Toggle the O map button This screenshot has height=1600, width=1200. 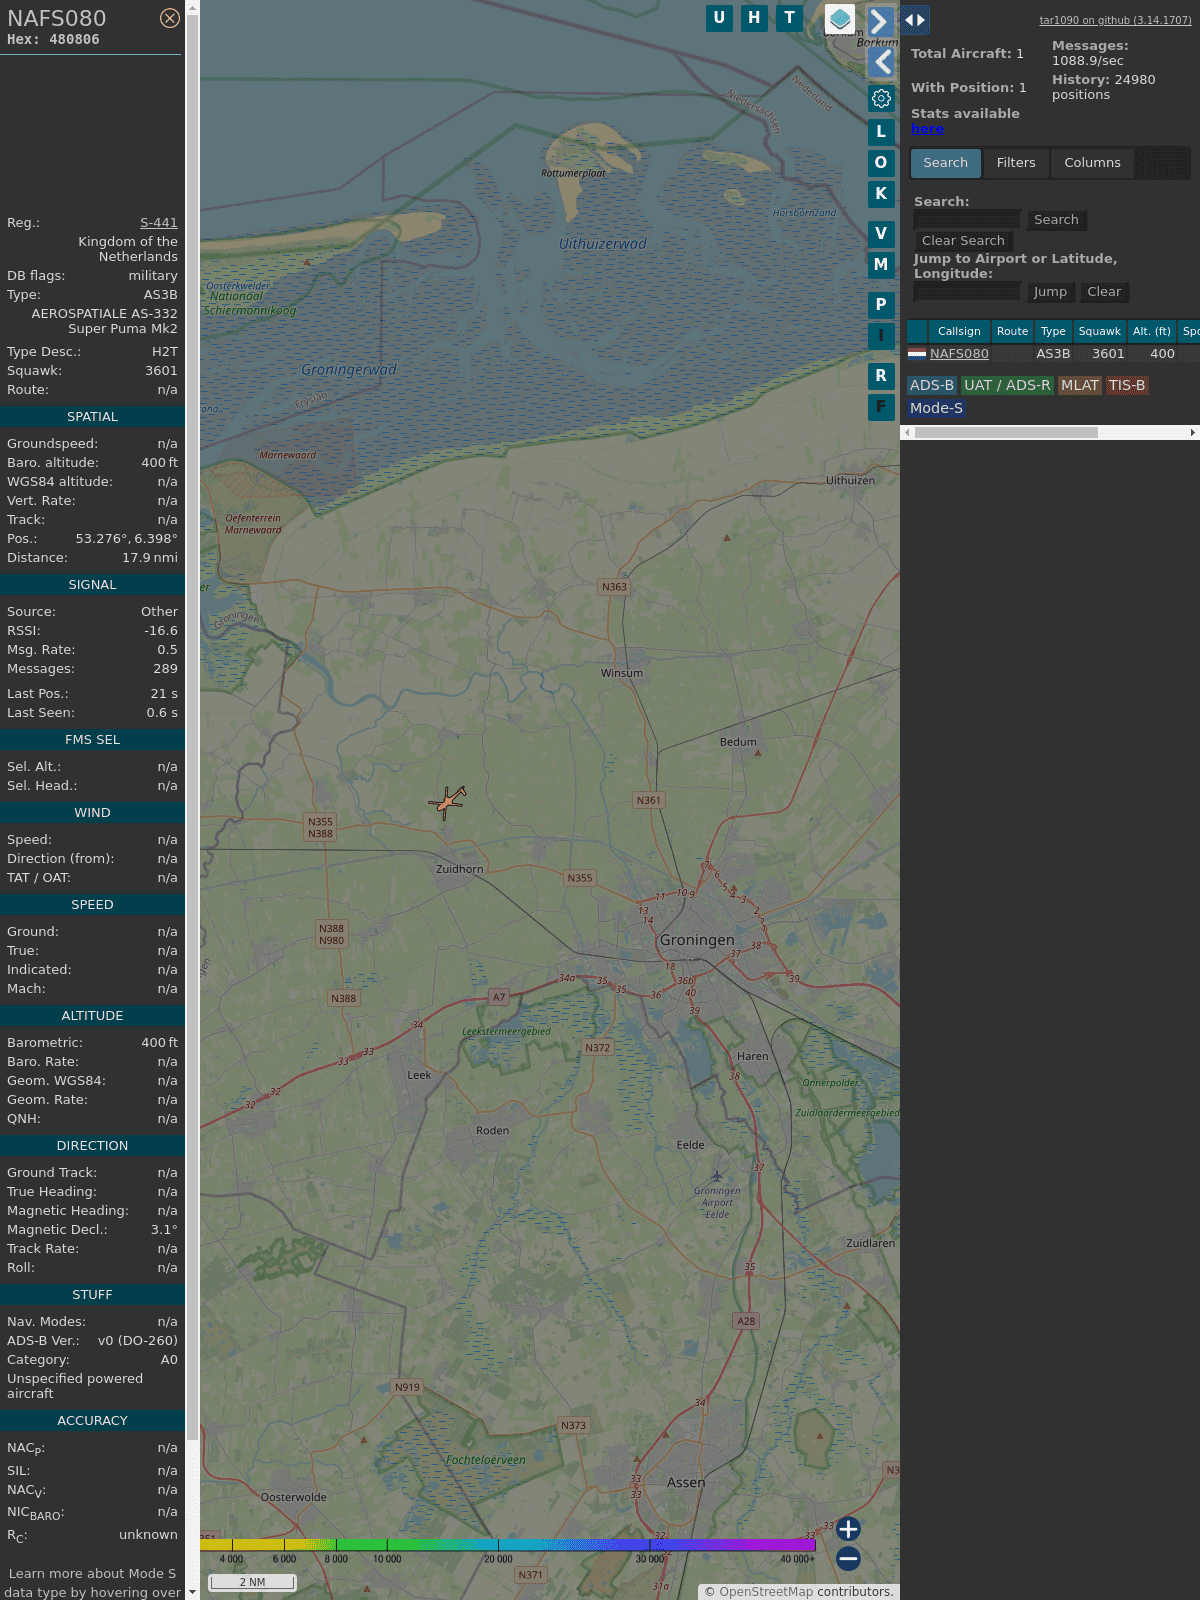[x=881, y=163]
